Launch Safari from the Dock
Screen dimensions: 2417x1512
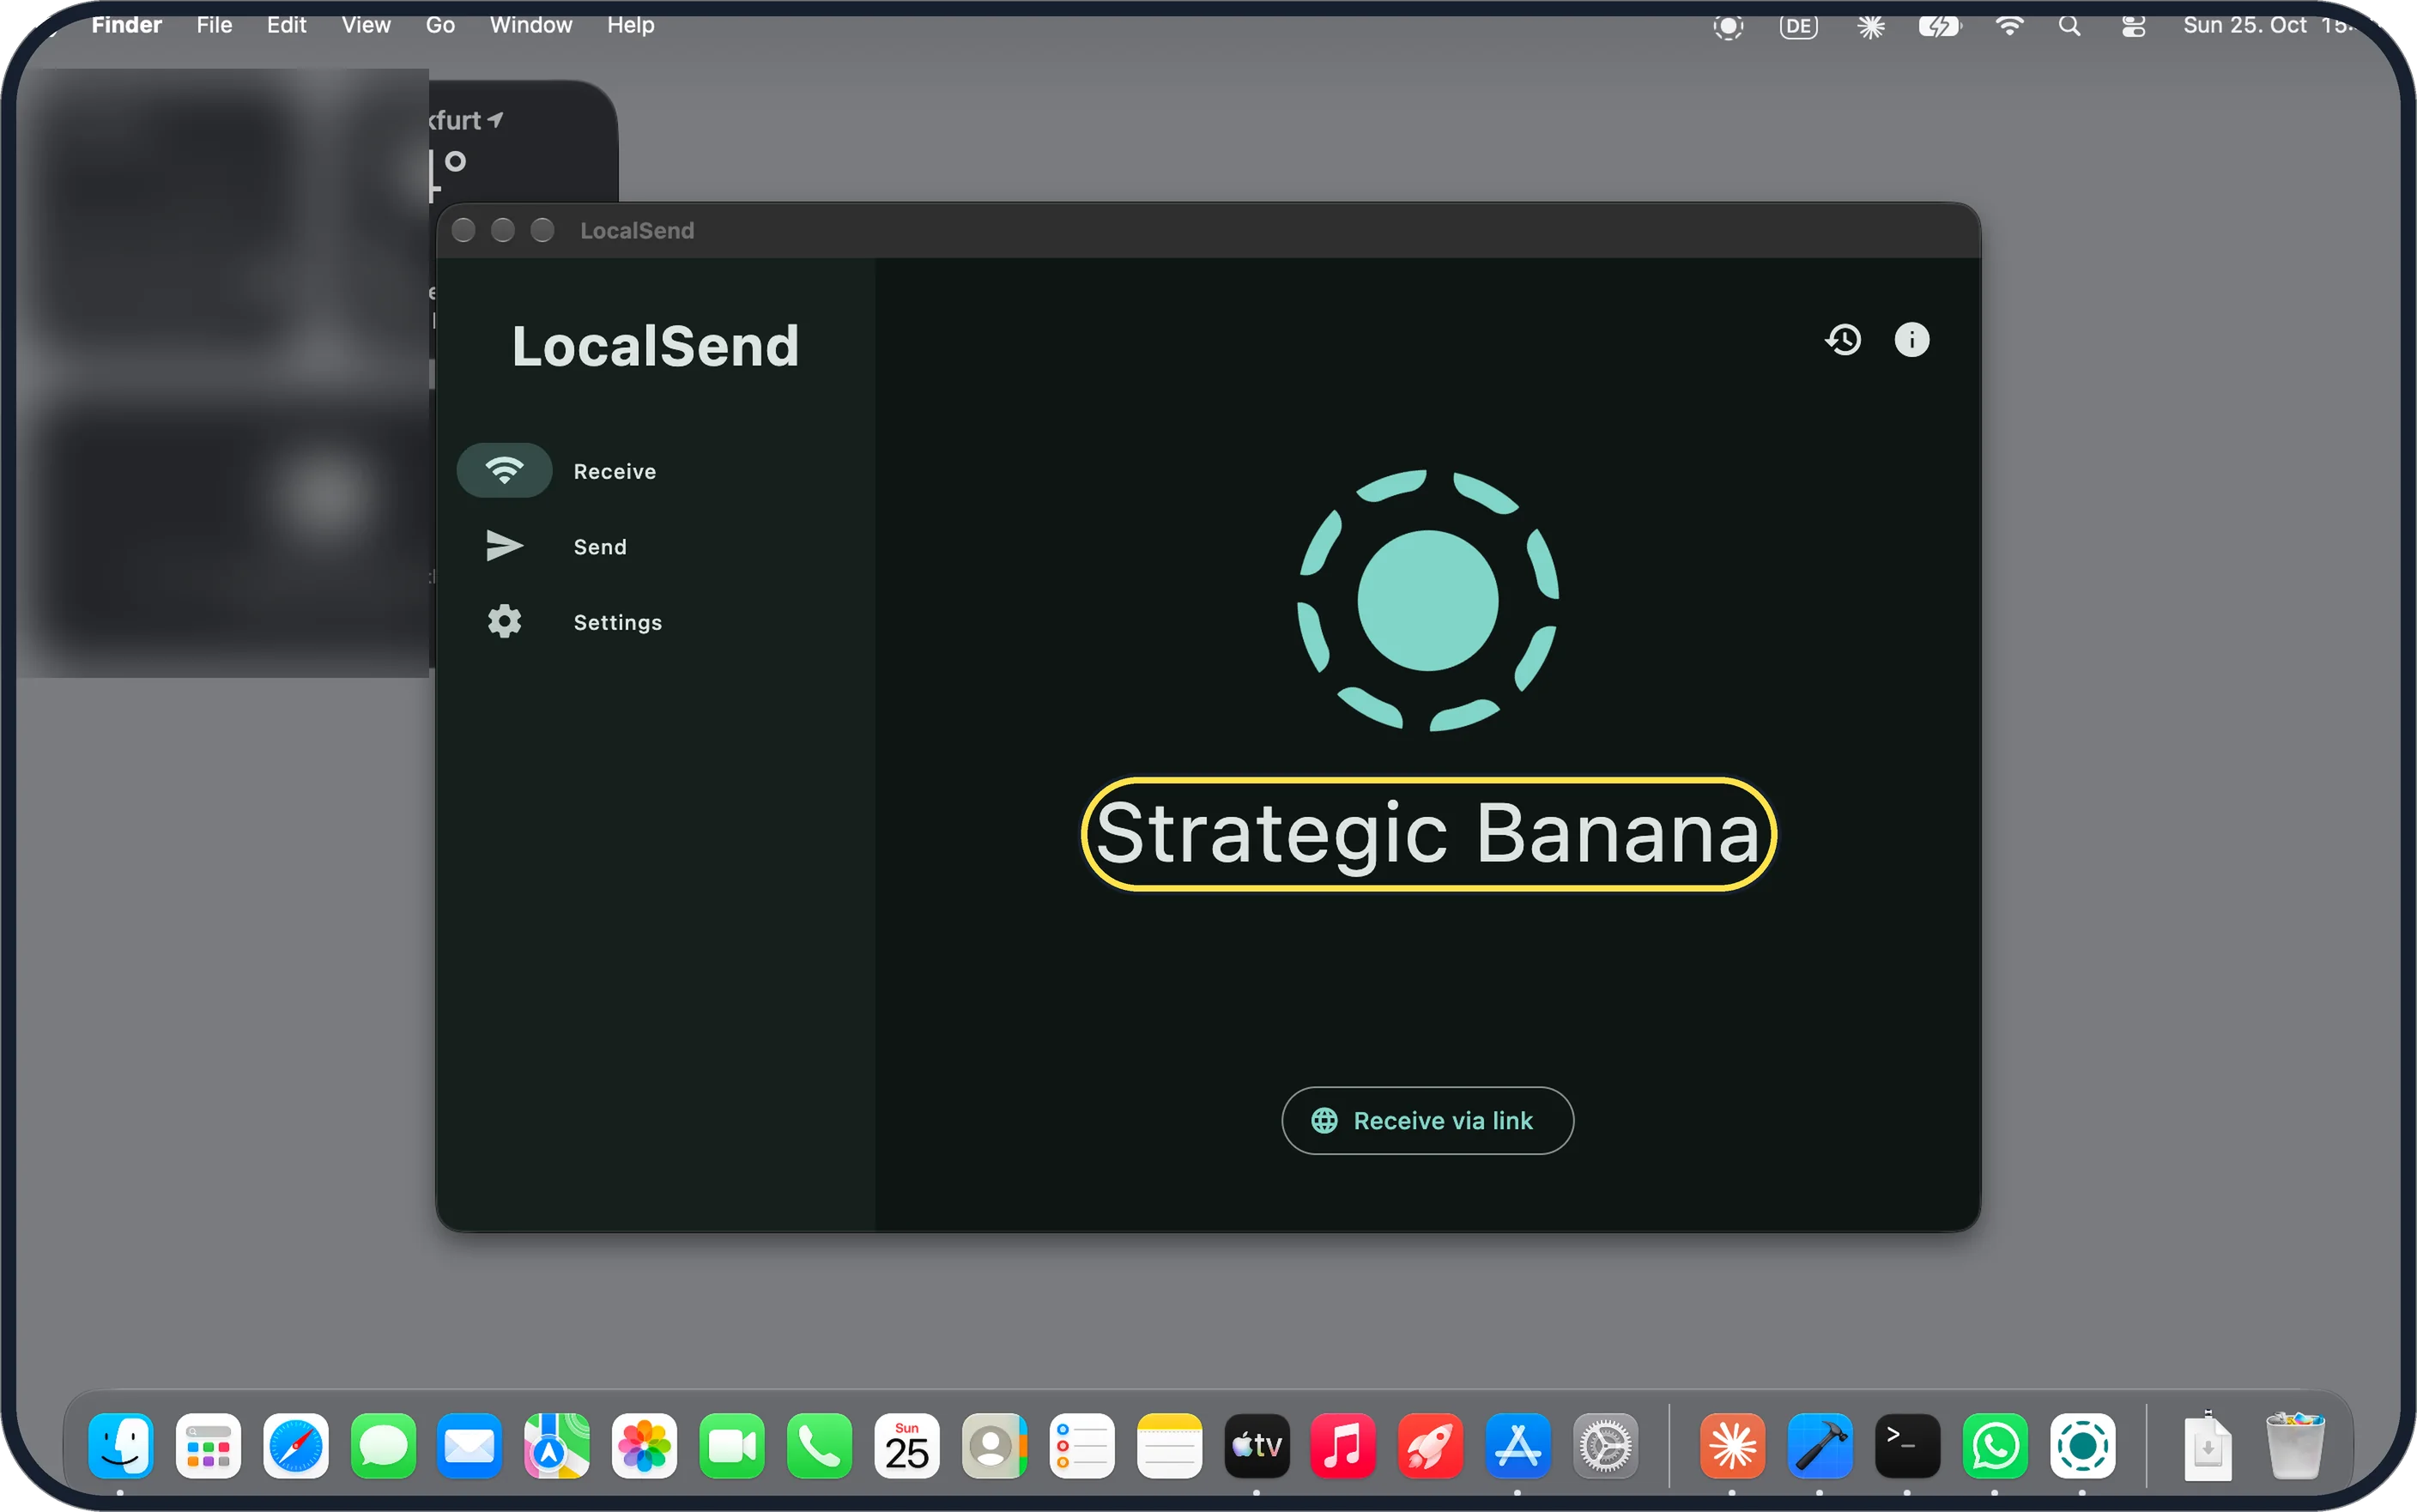click(x=296, y=1446)
